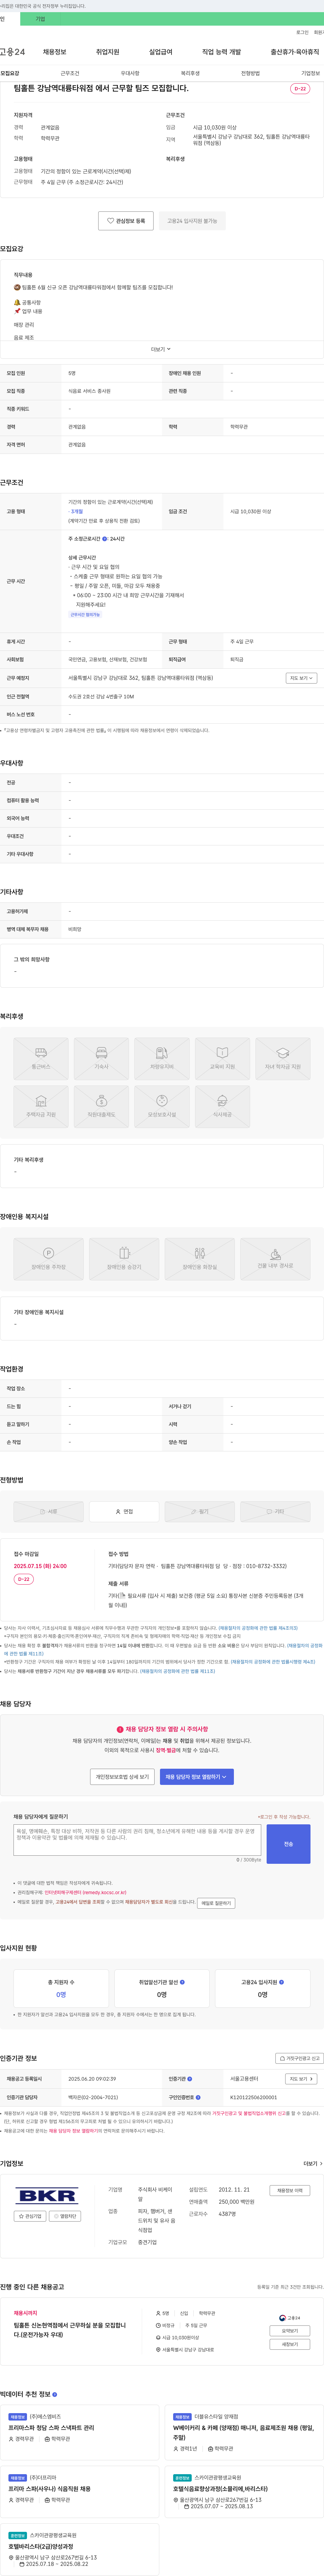This screenshot has height=2576, width=324.
Task: Click the 기타 selection method box
Action: (275, 1511)
